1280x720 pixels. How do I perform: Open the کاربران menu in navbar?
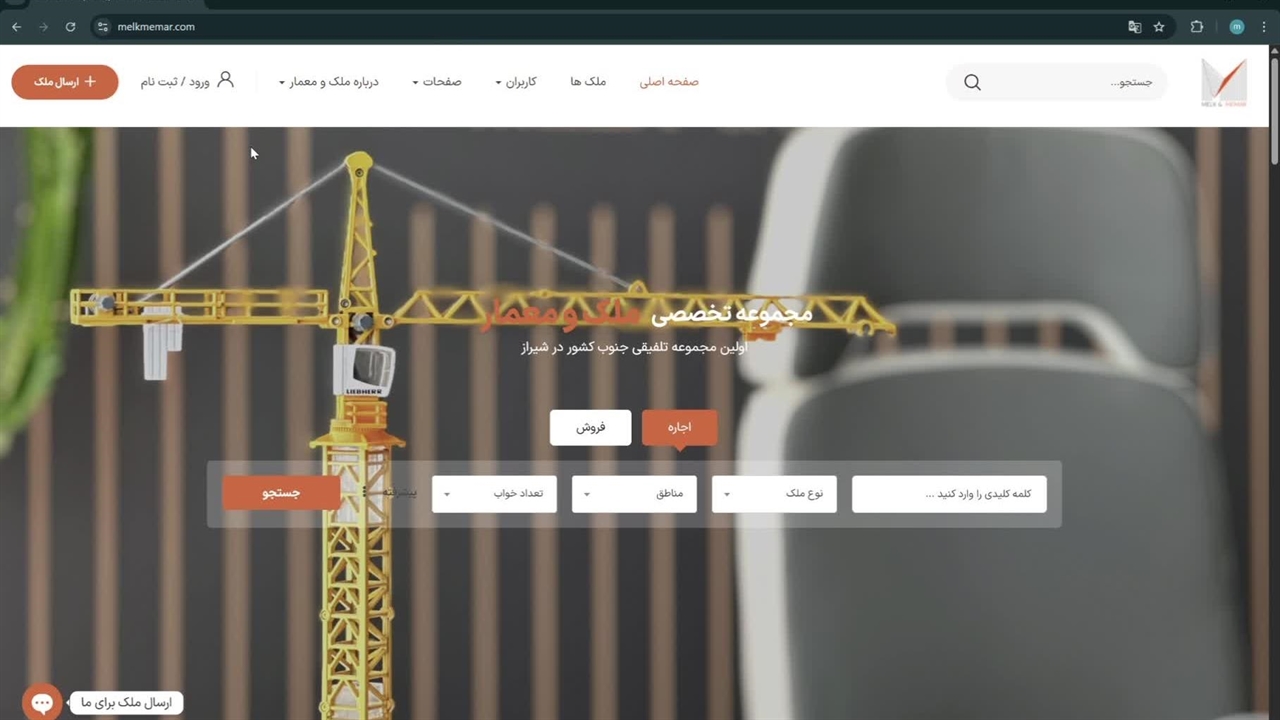coord(516,82)
